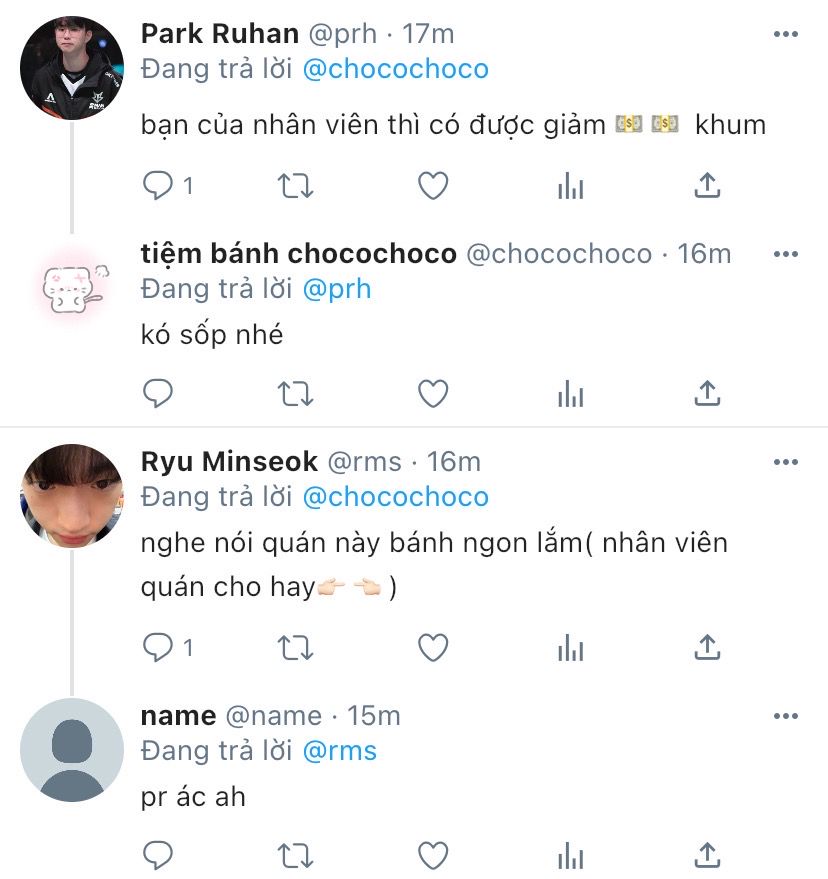Retweet the "pr ác ah" reply

[295, 855]
